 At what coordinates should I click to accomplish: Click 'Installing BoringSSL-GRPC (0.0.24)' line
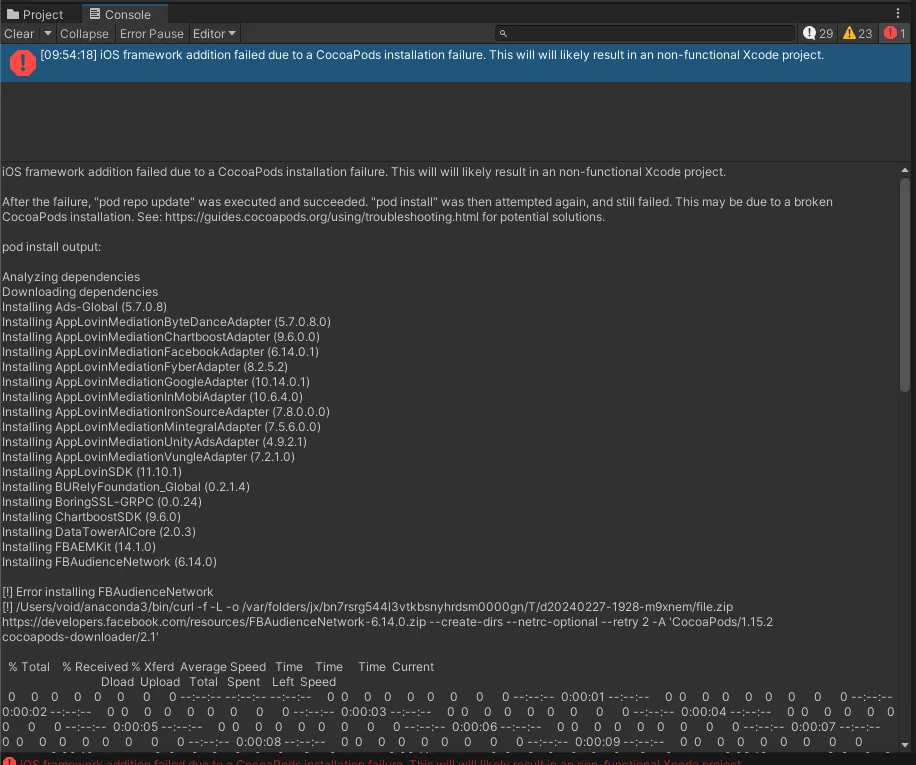click(x=102, y=502)
